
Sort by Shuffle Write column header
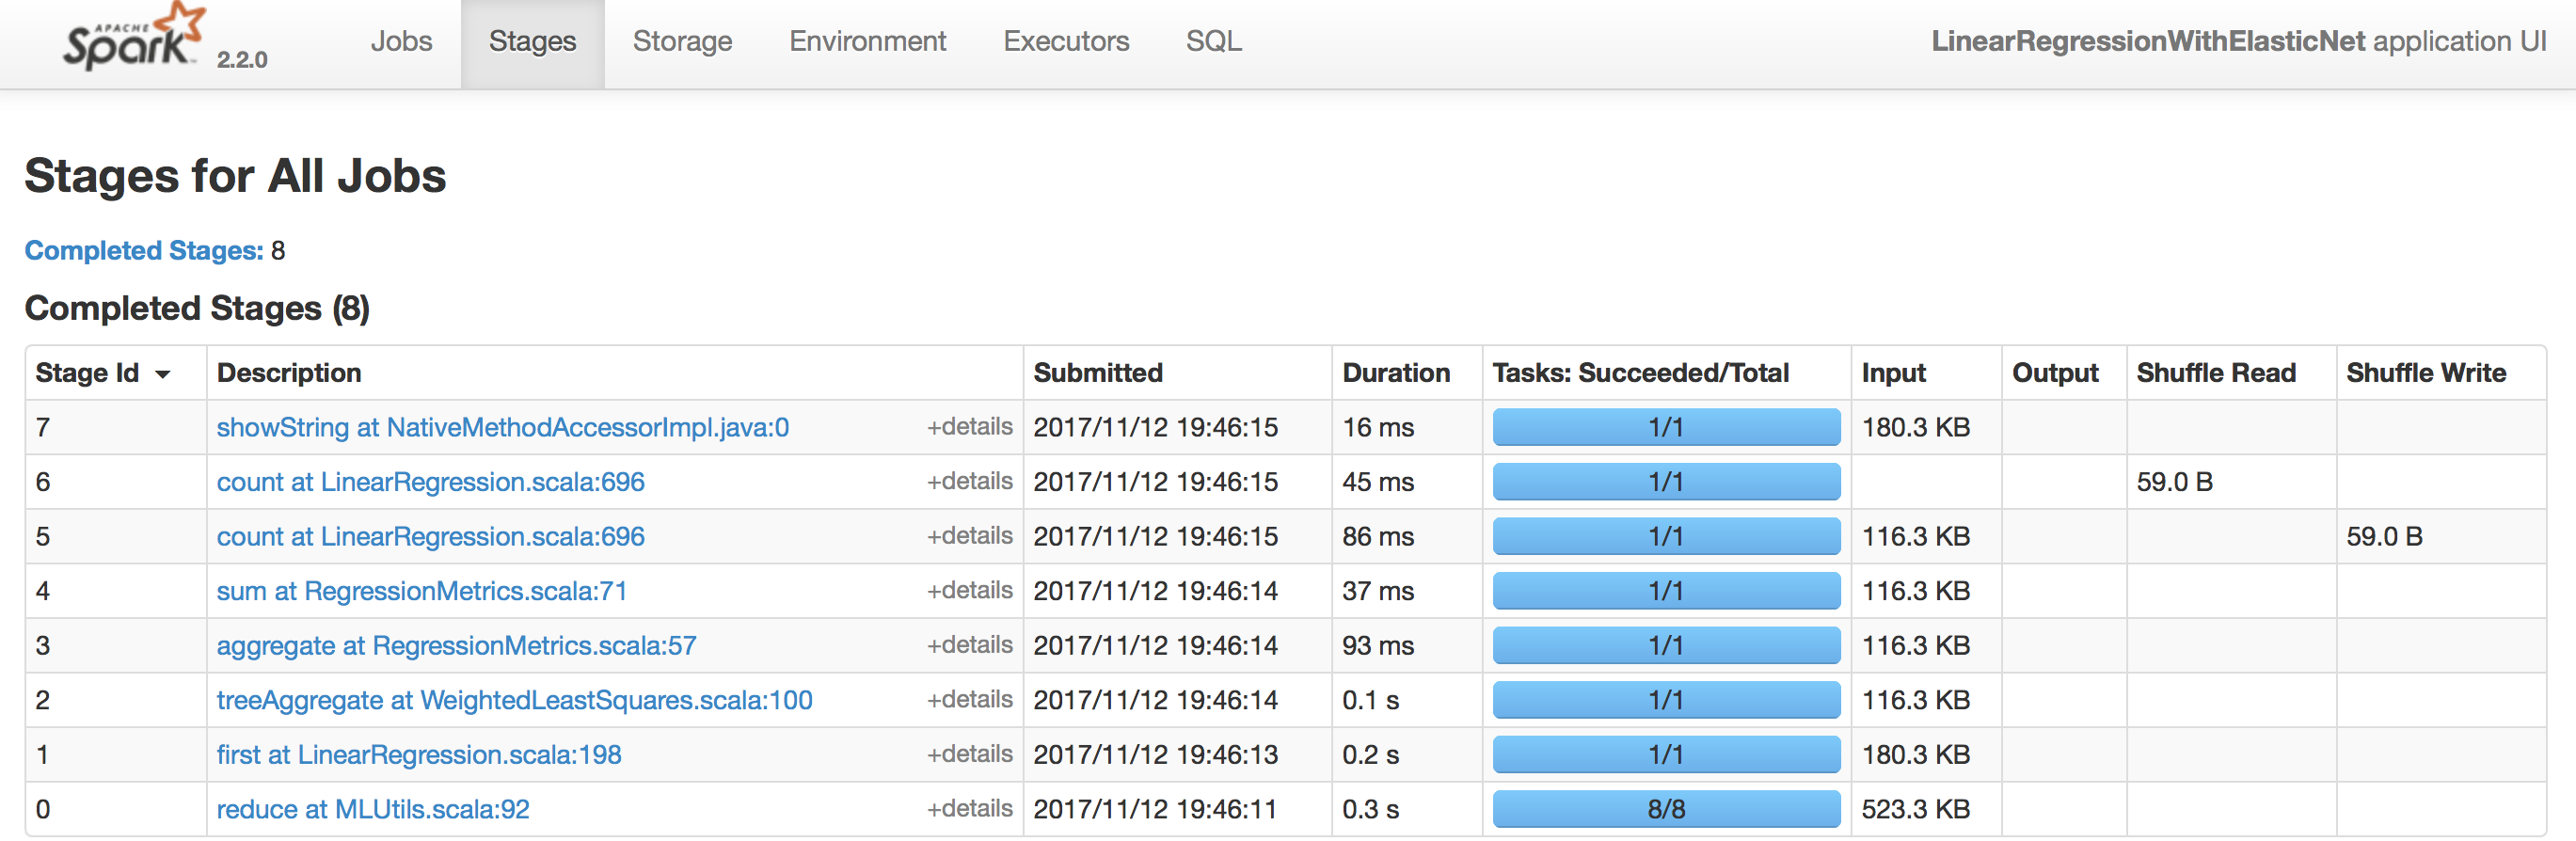(2425, 373)
